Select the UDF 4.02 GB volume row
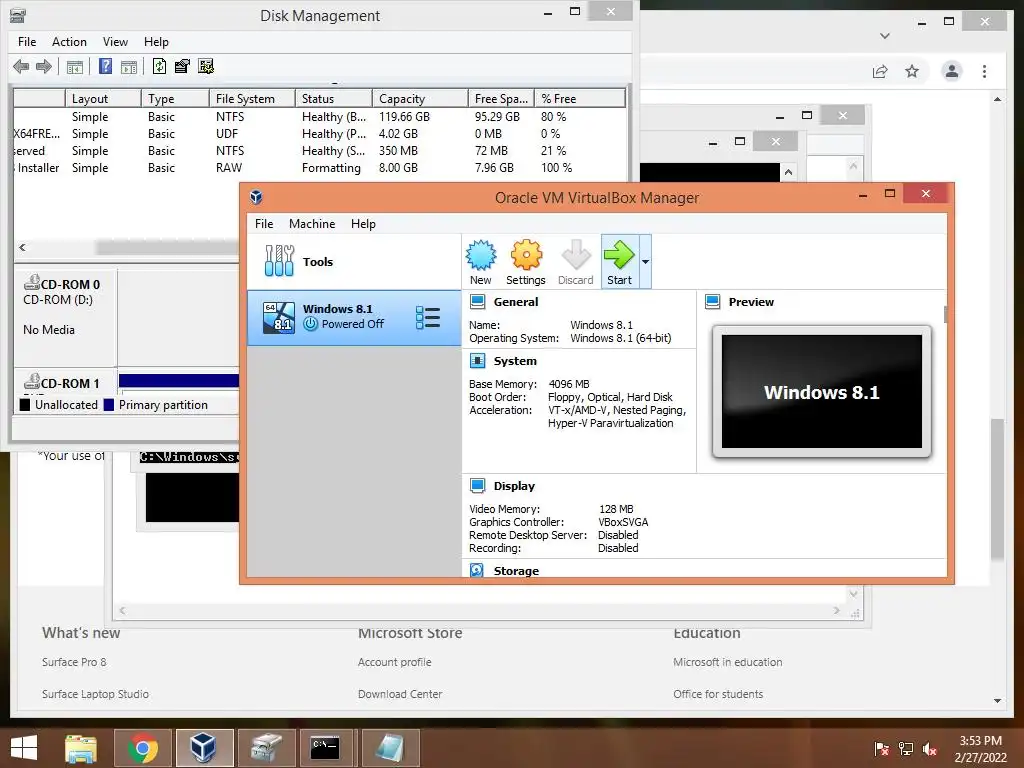Screen dimensions: 1024x768 [x=319, y=134]
